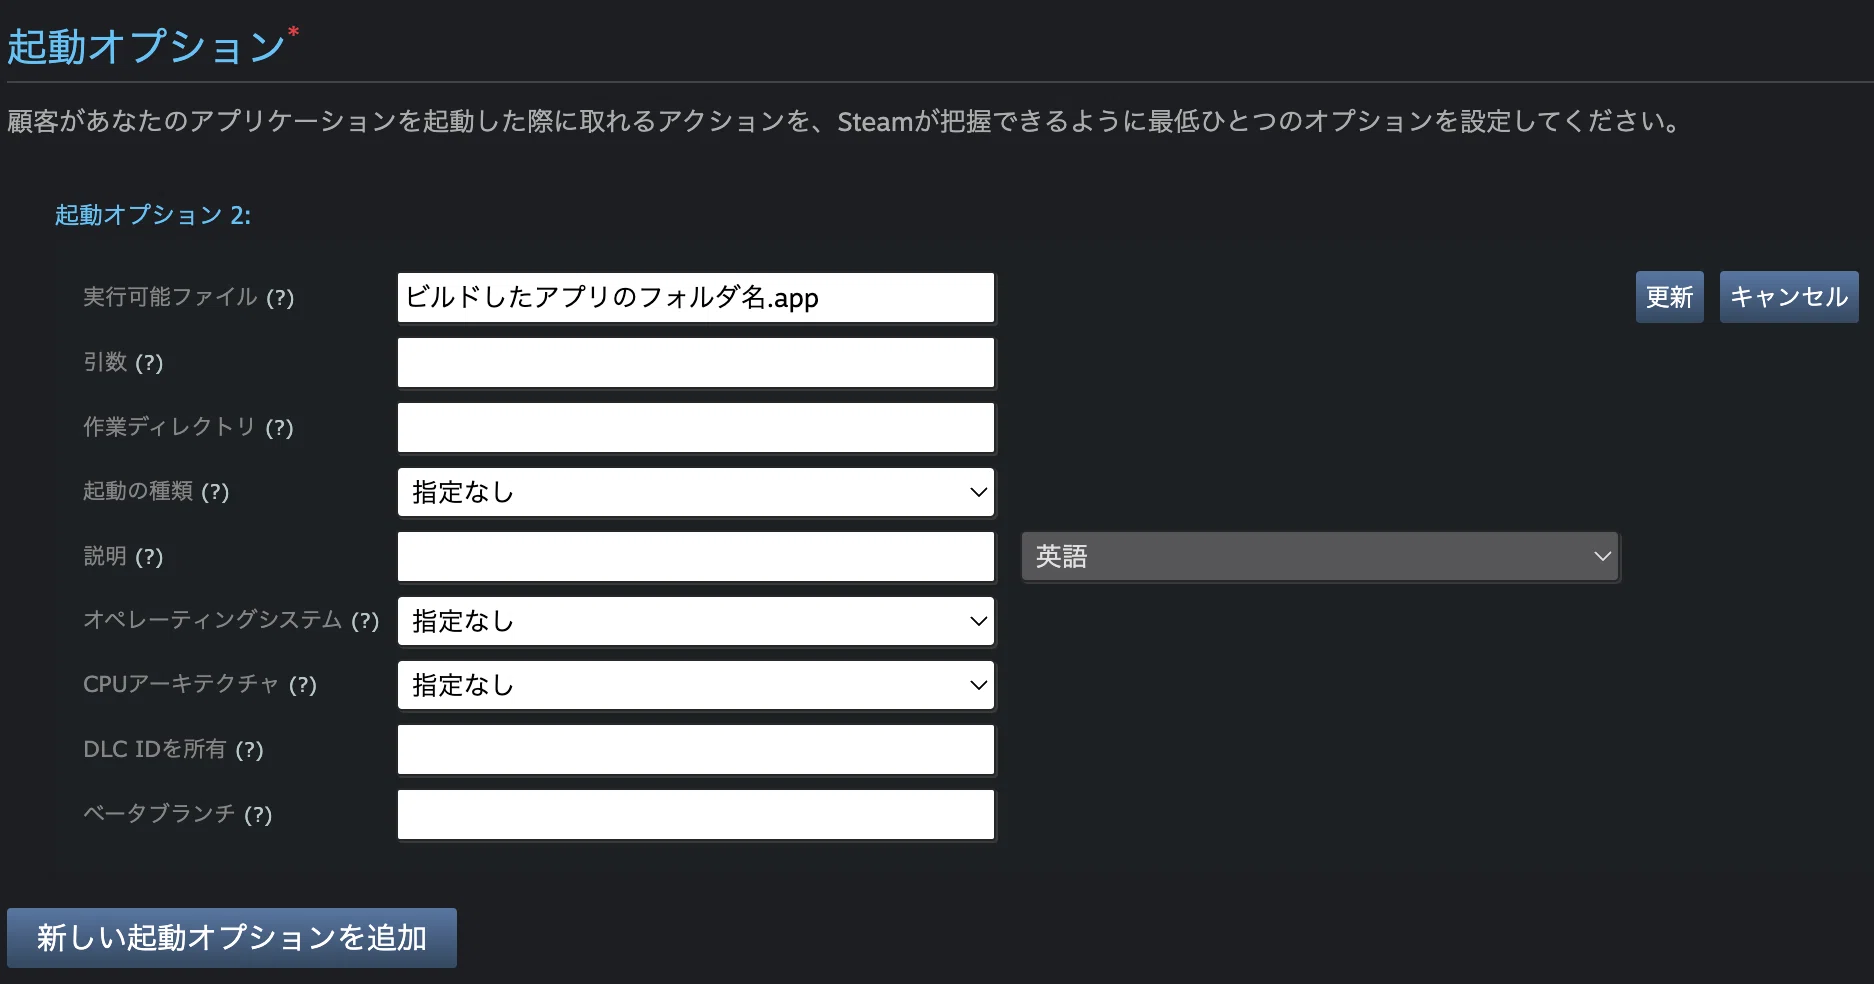Open the (?) help for DLC IDを所有
Screen dimensions: 1874x984
[249, 749]
